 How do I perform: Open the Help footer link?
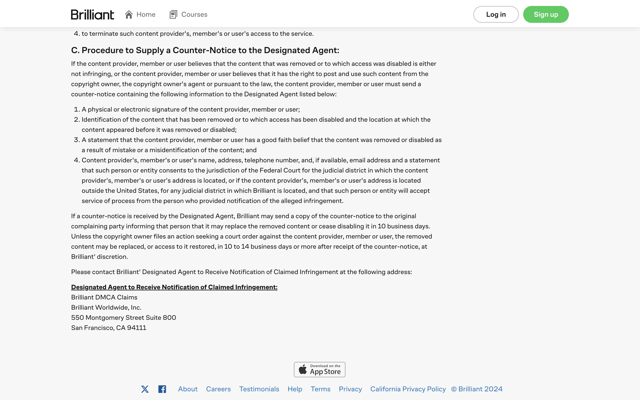click(295, 389)
